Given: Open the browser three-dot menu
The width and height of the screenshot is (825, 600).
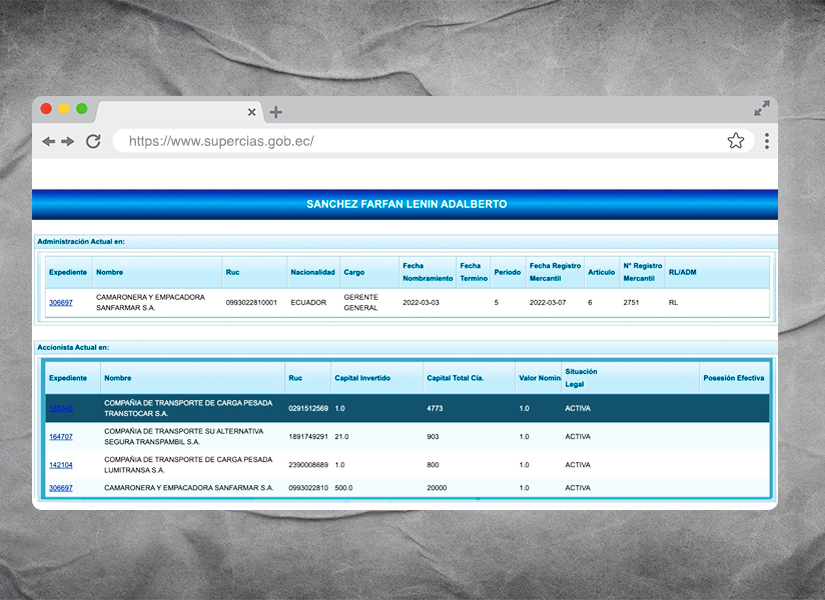Looking at the screenshot, I should click(x=766, y=141).
